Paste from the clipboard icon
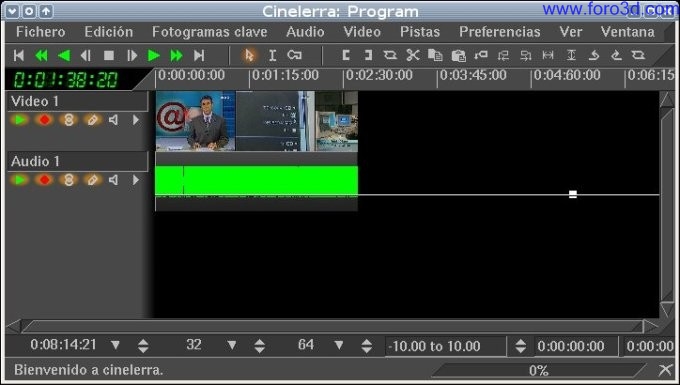 [458, 55]
